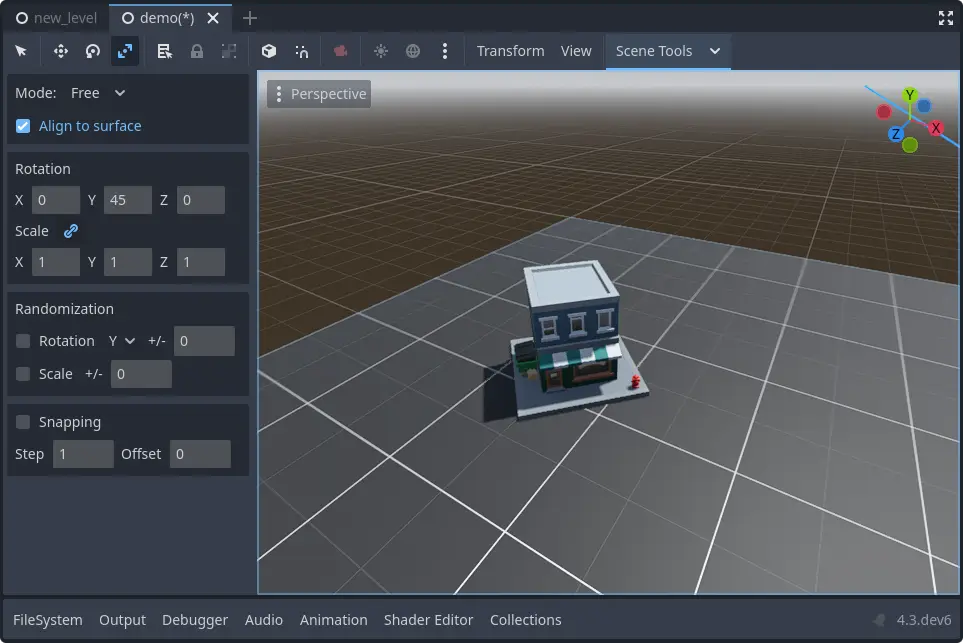The image size is (963, 643).
Task: Open the Shader Editor bottom panel
Action: tap(428, 620)
